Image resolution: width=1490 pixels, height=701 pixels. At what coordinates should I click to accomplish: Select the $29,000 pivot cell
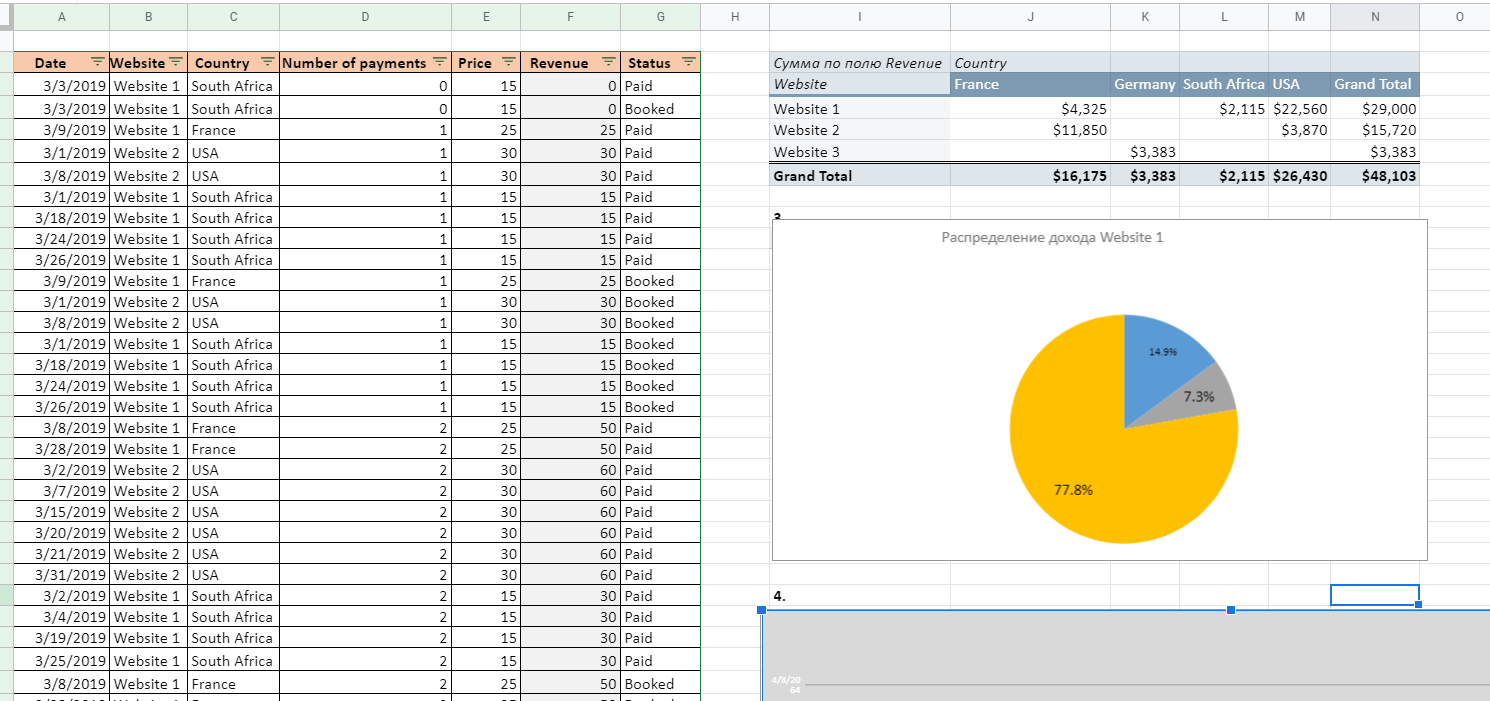click(x=1375, y=109)
